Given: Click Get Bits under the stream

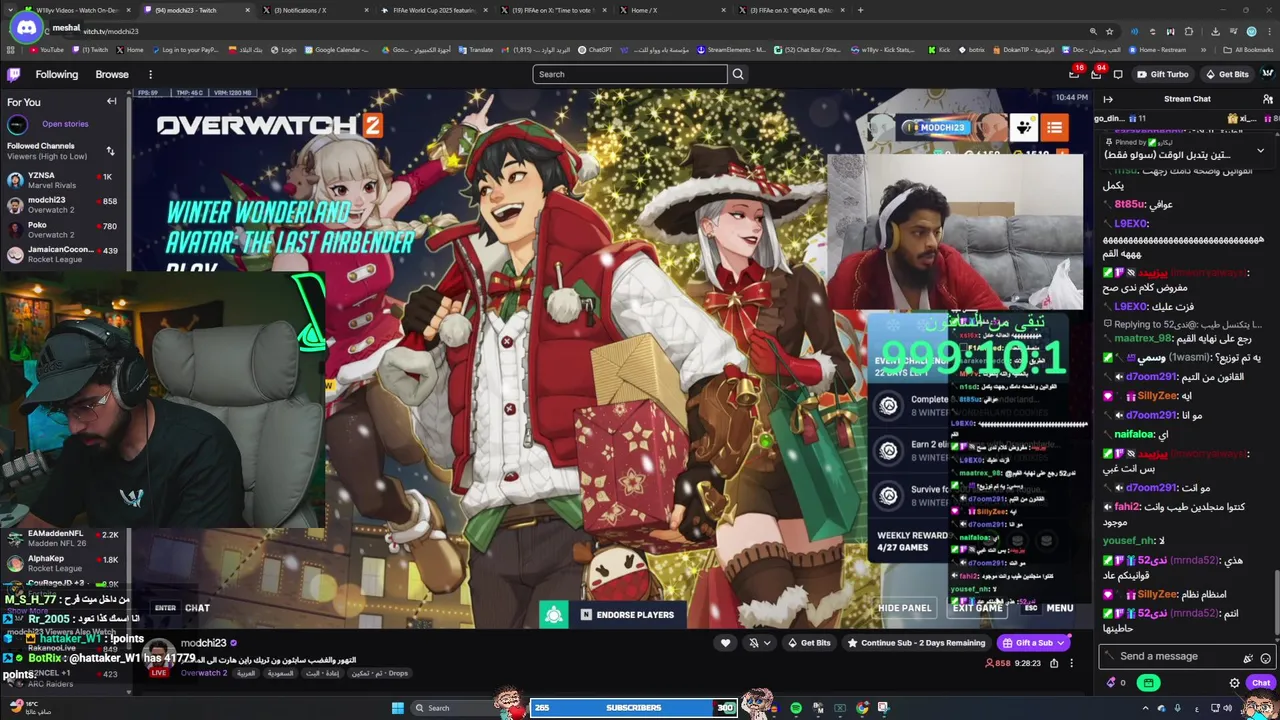Looking at the screenshot, I should pos(809,643).
